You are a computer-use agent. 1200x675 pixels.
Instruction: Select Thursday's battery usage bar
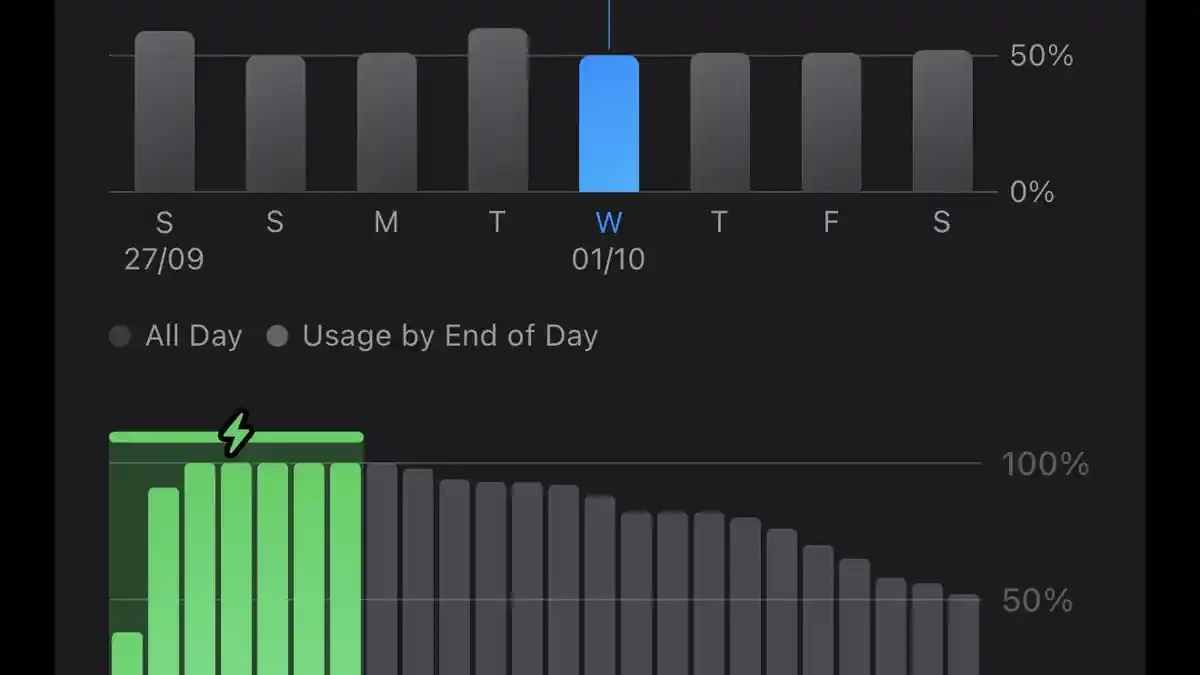[719, 122]
